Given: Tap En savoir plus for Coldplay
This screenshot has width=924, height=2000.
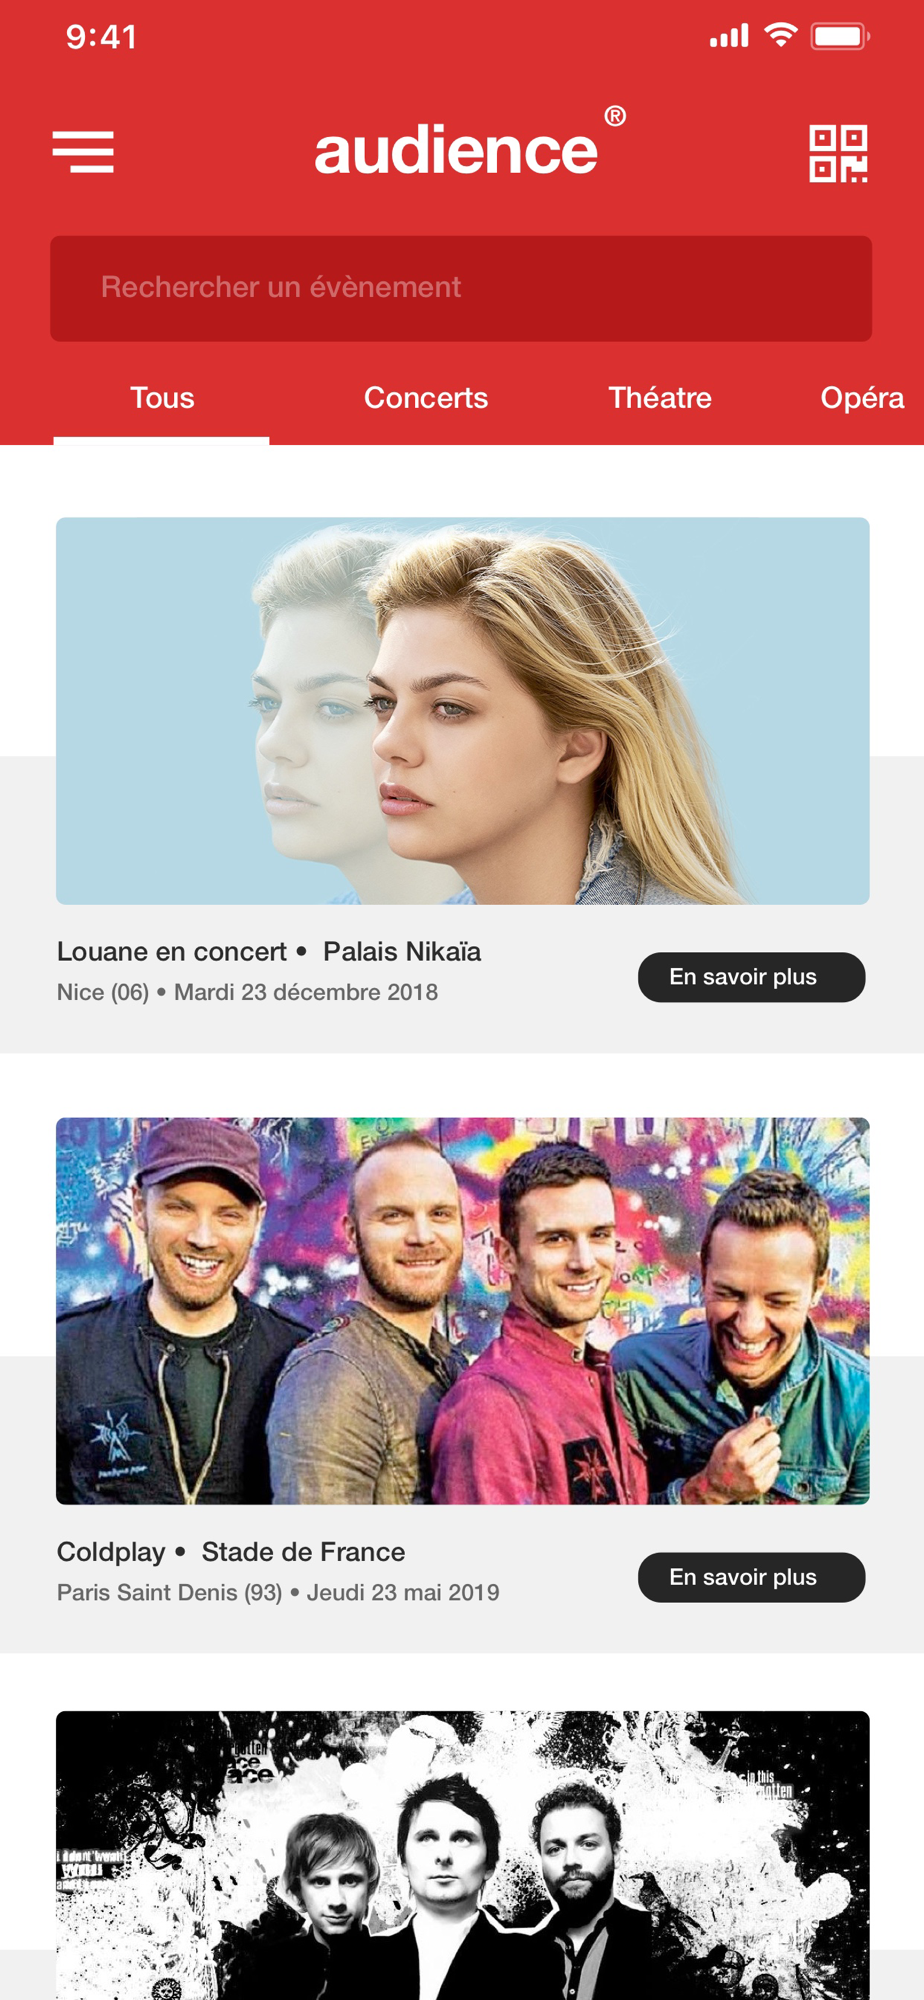Looking at the screenshot, I should click(752, 1577).
